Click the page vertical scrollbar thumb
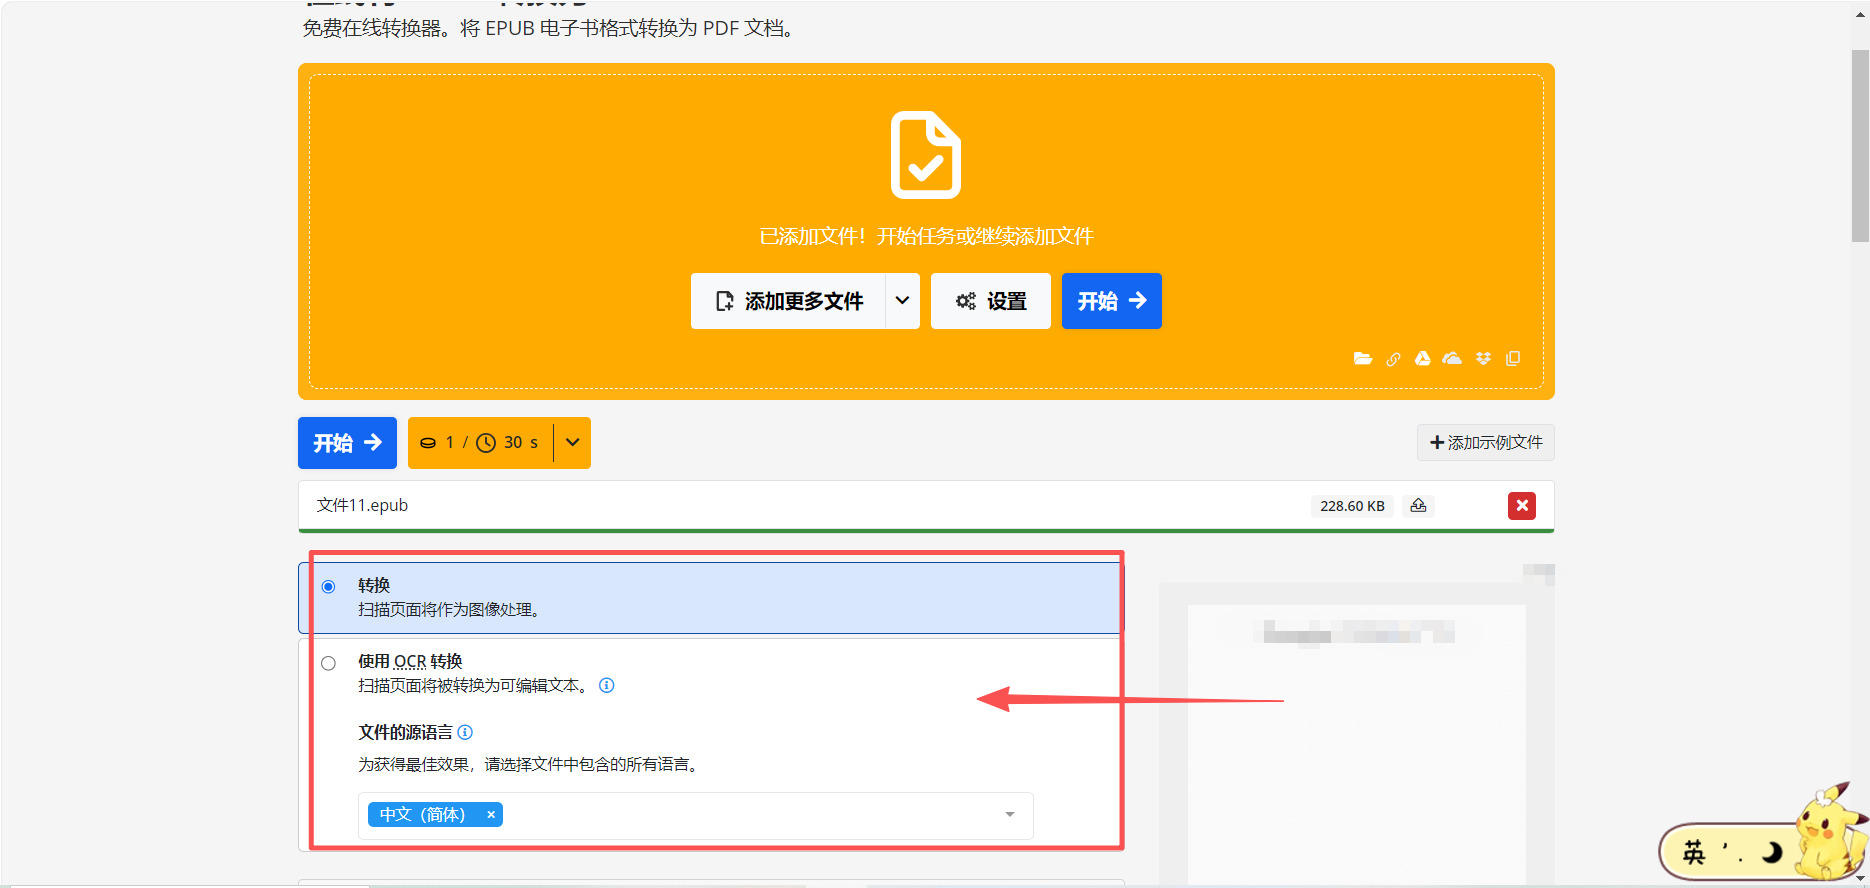 tap(1860, 146)
